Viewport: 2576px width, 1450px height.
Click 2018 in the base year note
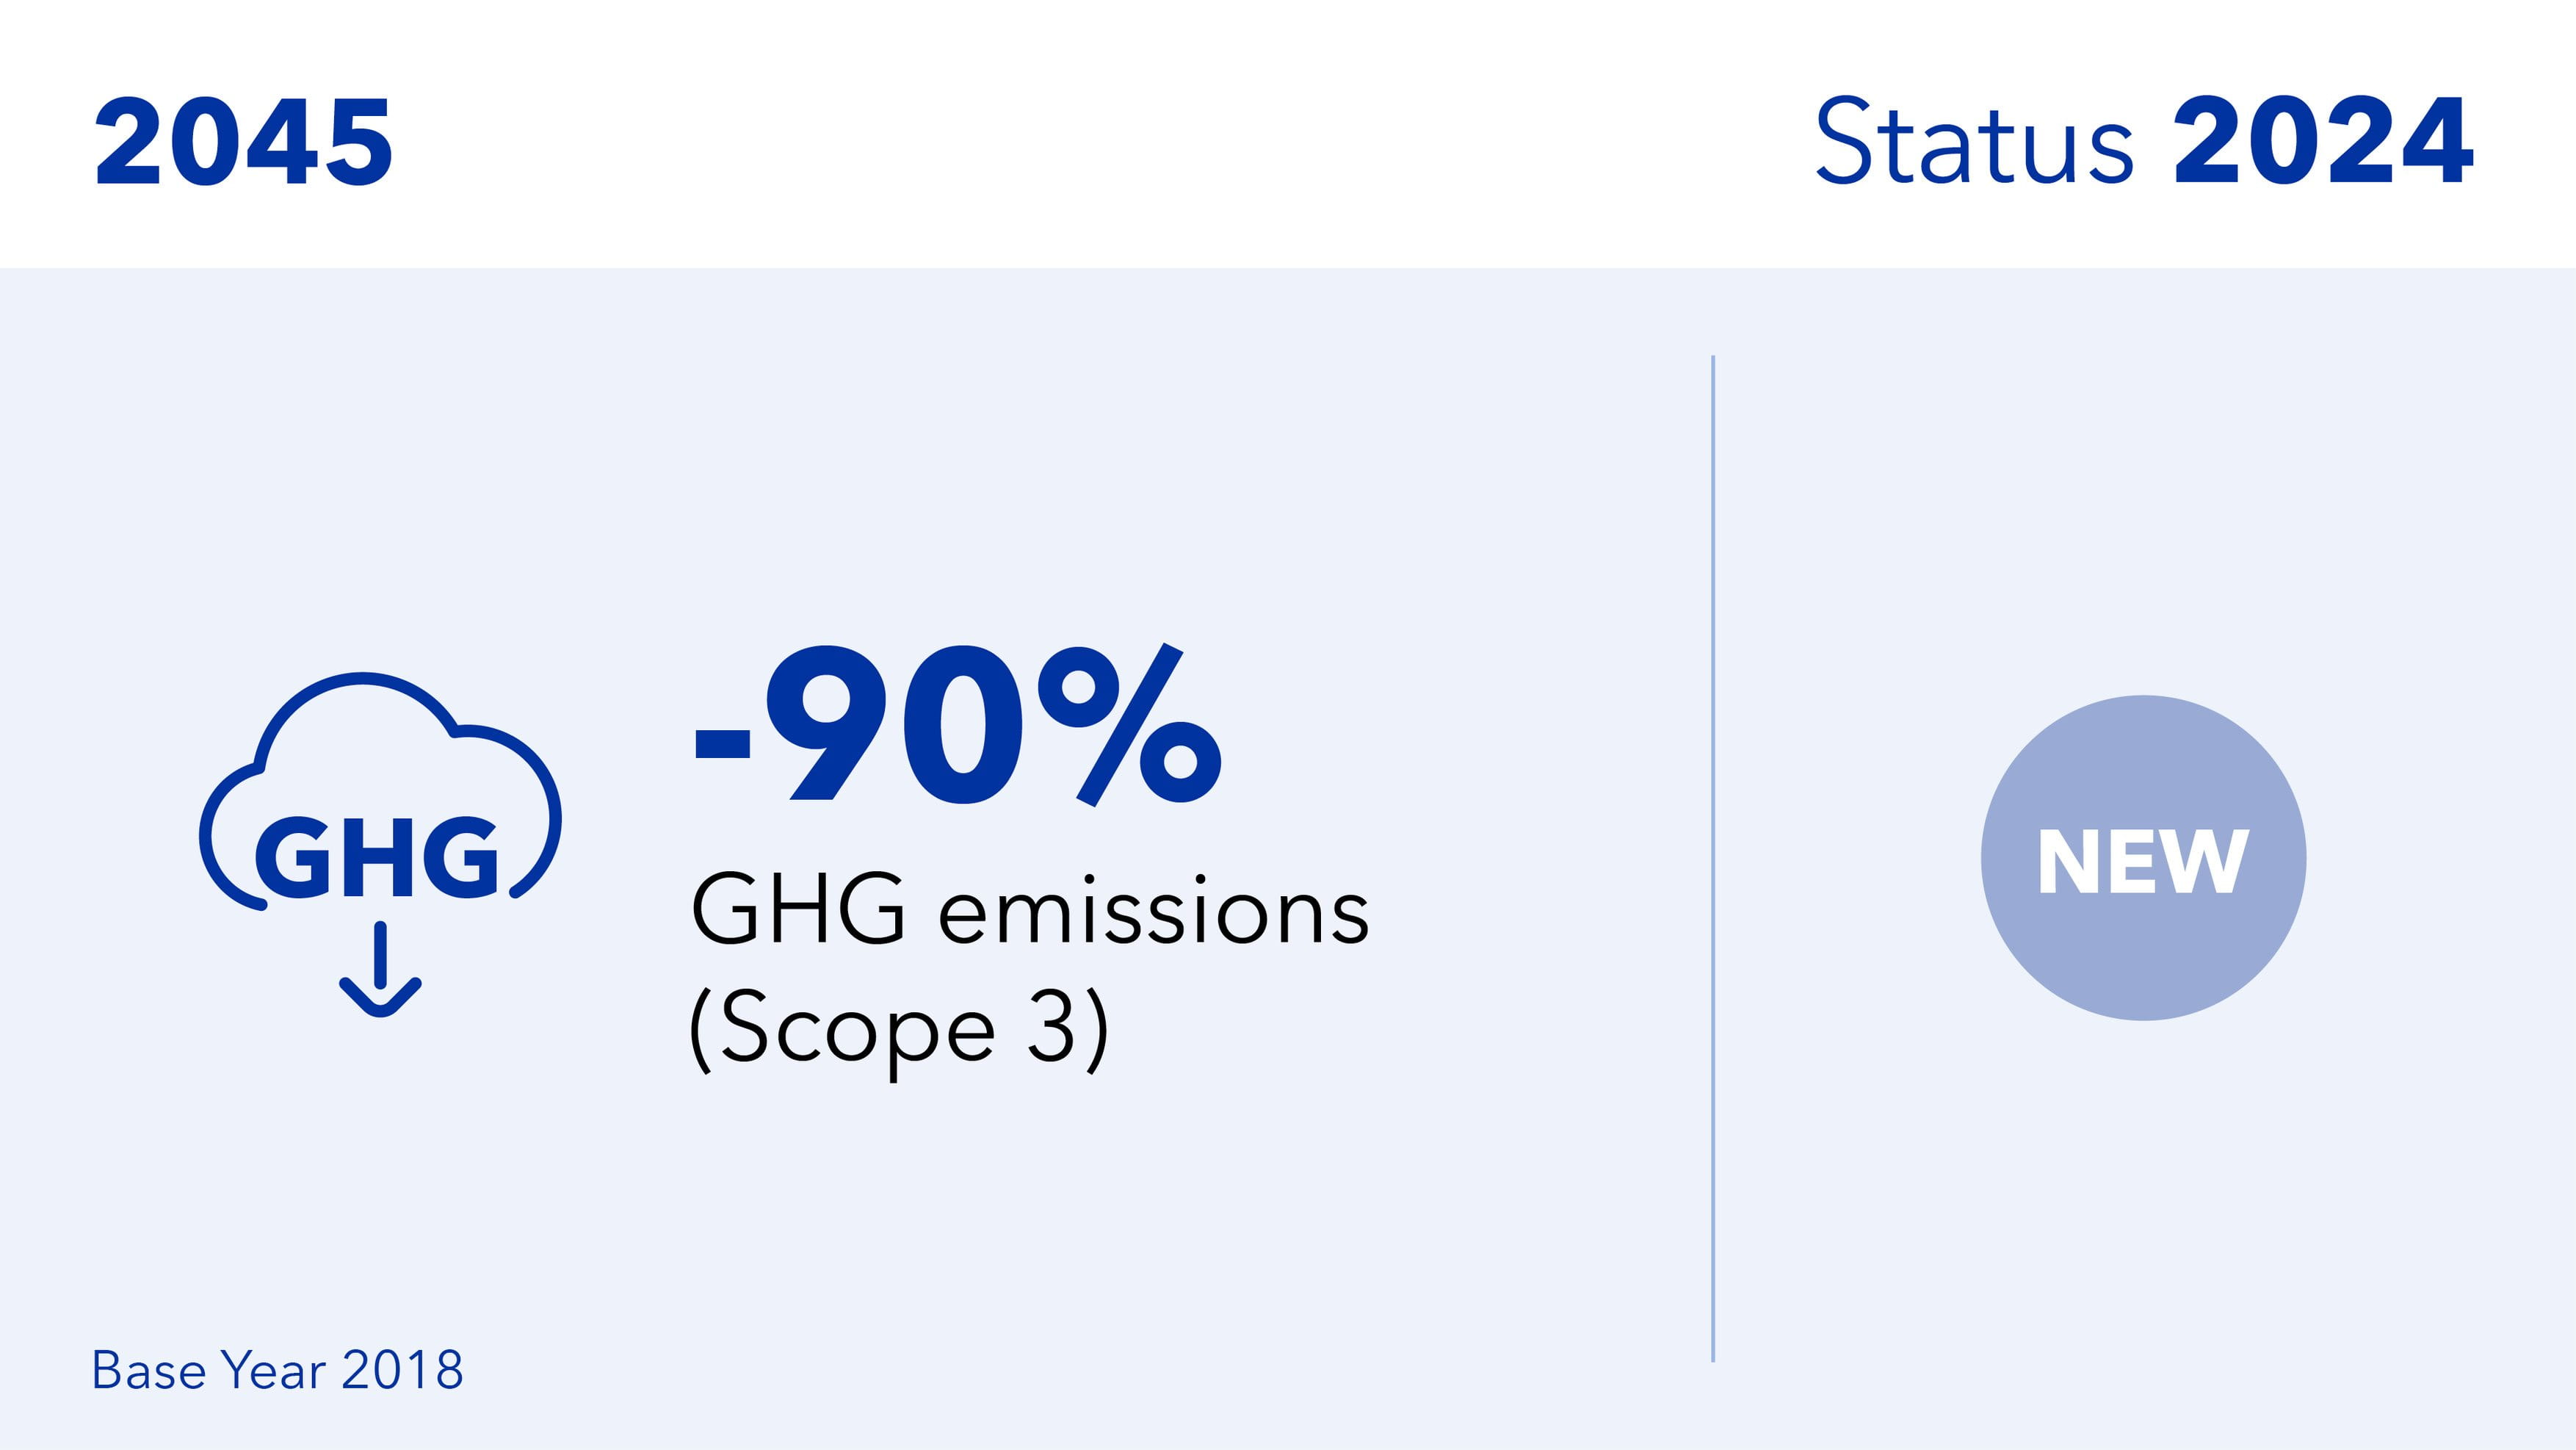click(x=402, y=1370)
